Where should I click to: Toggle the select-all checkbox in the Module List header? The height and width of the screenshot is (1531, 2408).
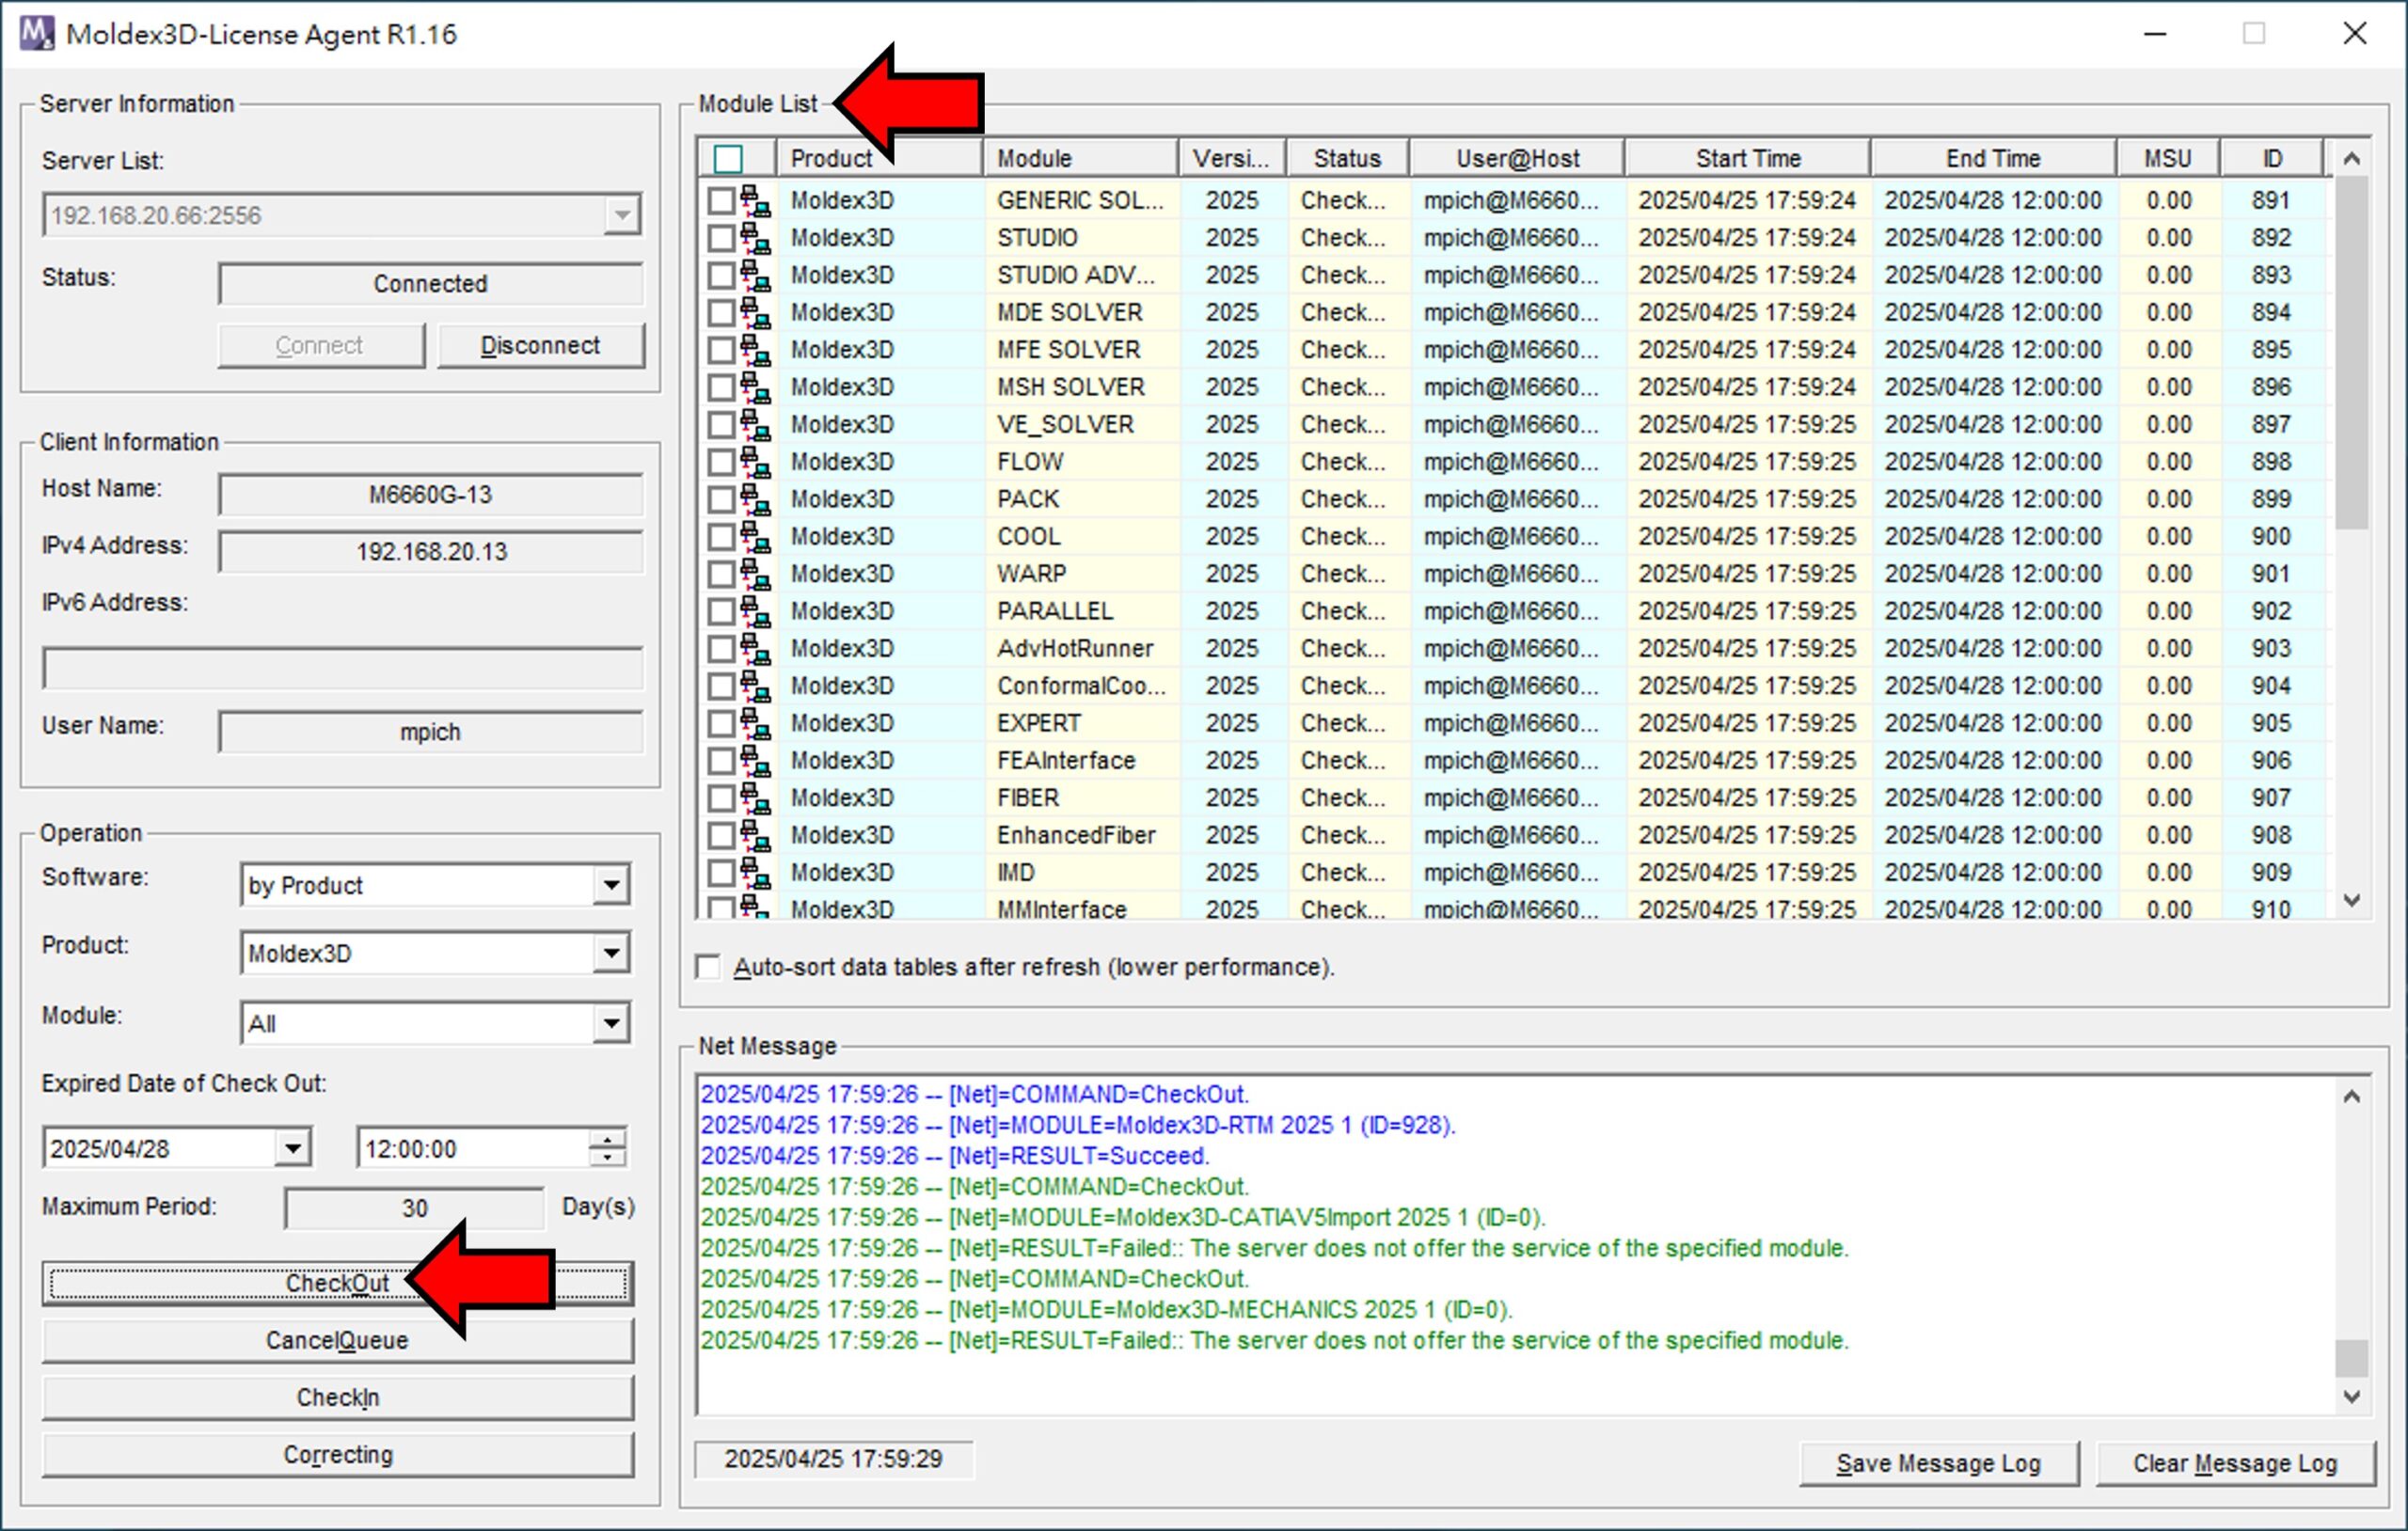click(x=728, y=159)
